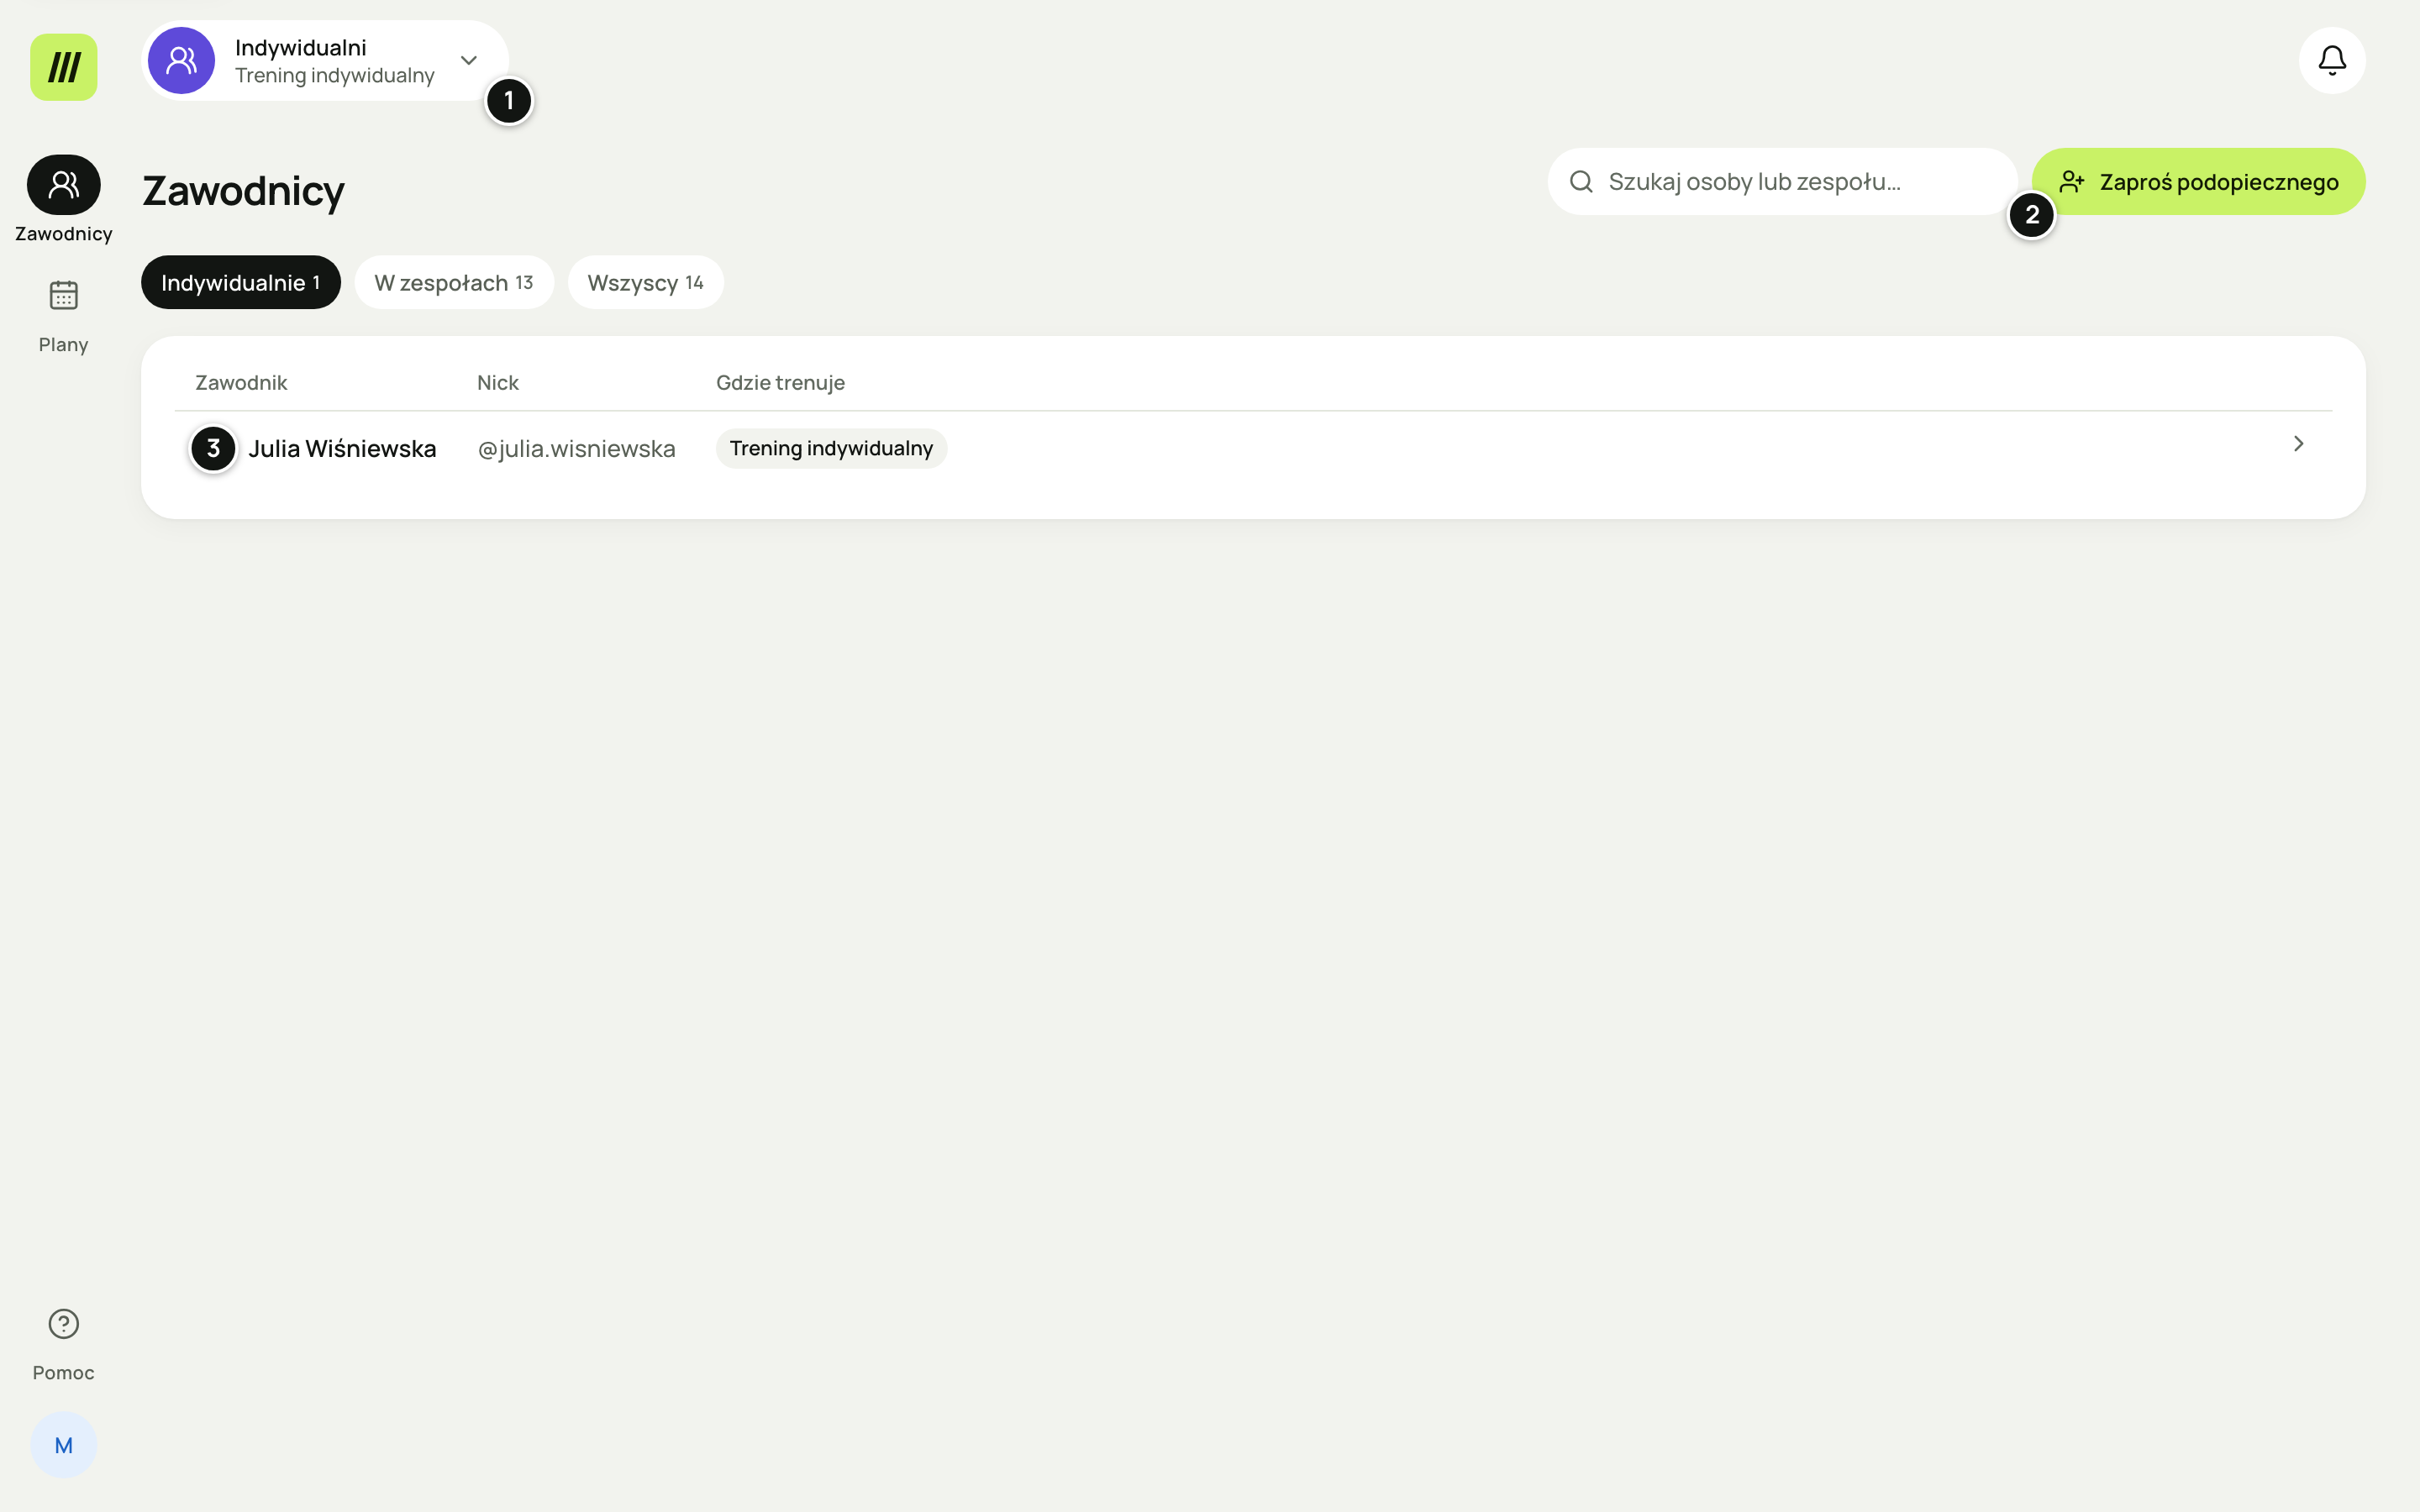The image size is (2420, 1512).
Task: Click the @julia.wisniewska nick
Action: point(576,449)
